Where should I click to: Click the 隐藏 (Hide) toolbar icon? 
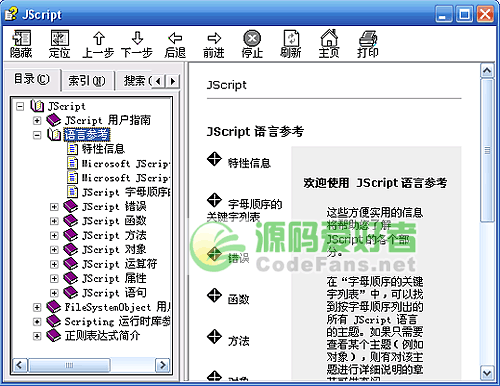click(x=21, y=38)
